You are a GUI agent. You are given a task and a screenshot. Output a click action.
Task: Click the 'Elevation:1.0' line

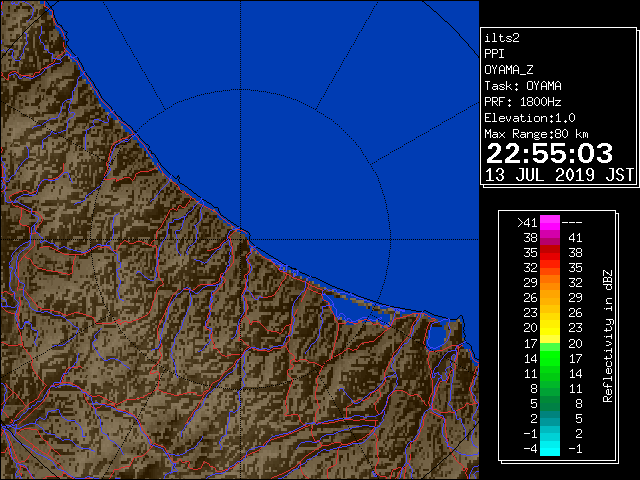pyautogui.click(x=530, y=118)
